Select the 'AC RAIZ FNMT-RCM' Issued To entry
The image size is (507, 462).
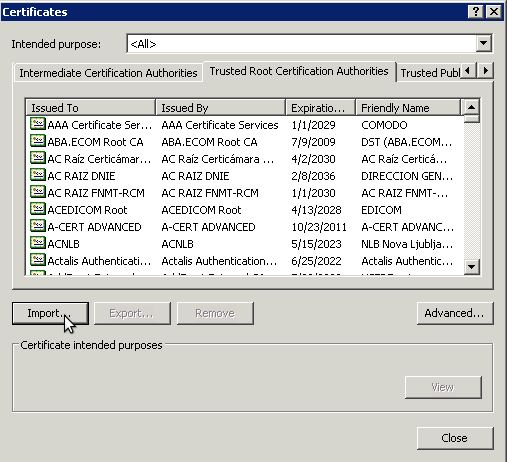[x=96, y=193]
